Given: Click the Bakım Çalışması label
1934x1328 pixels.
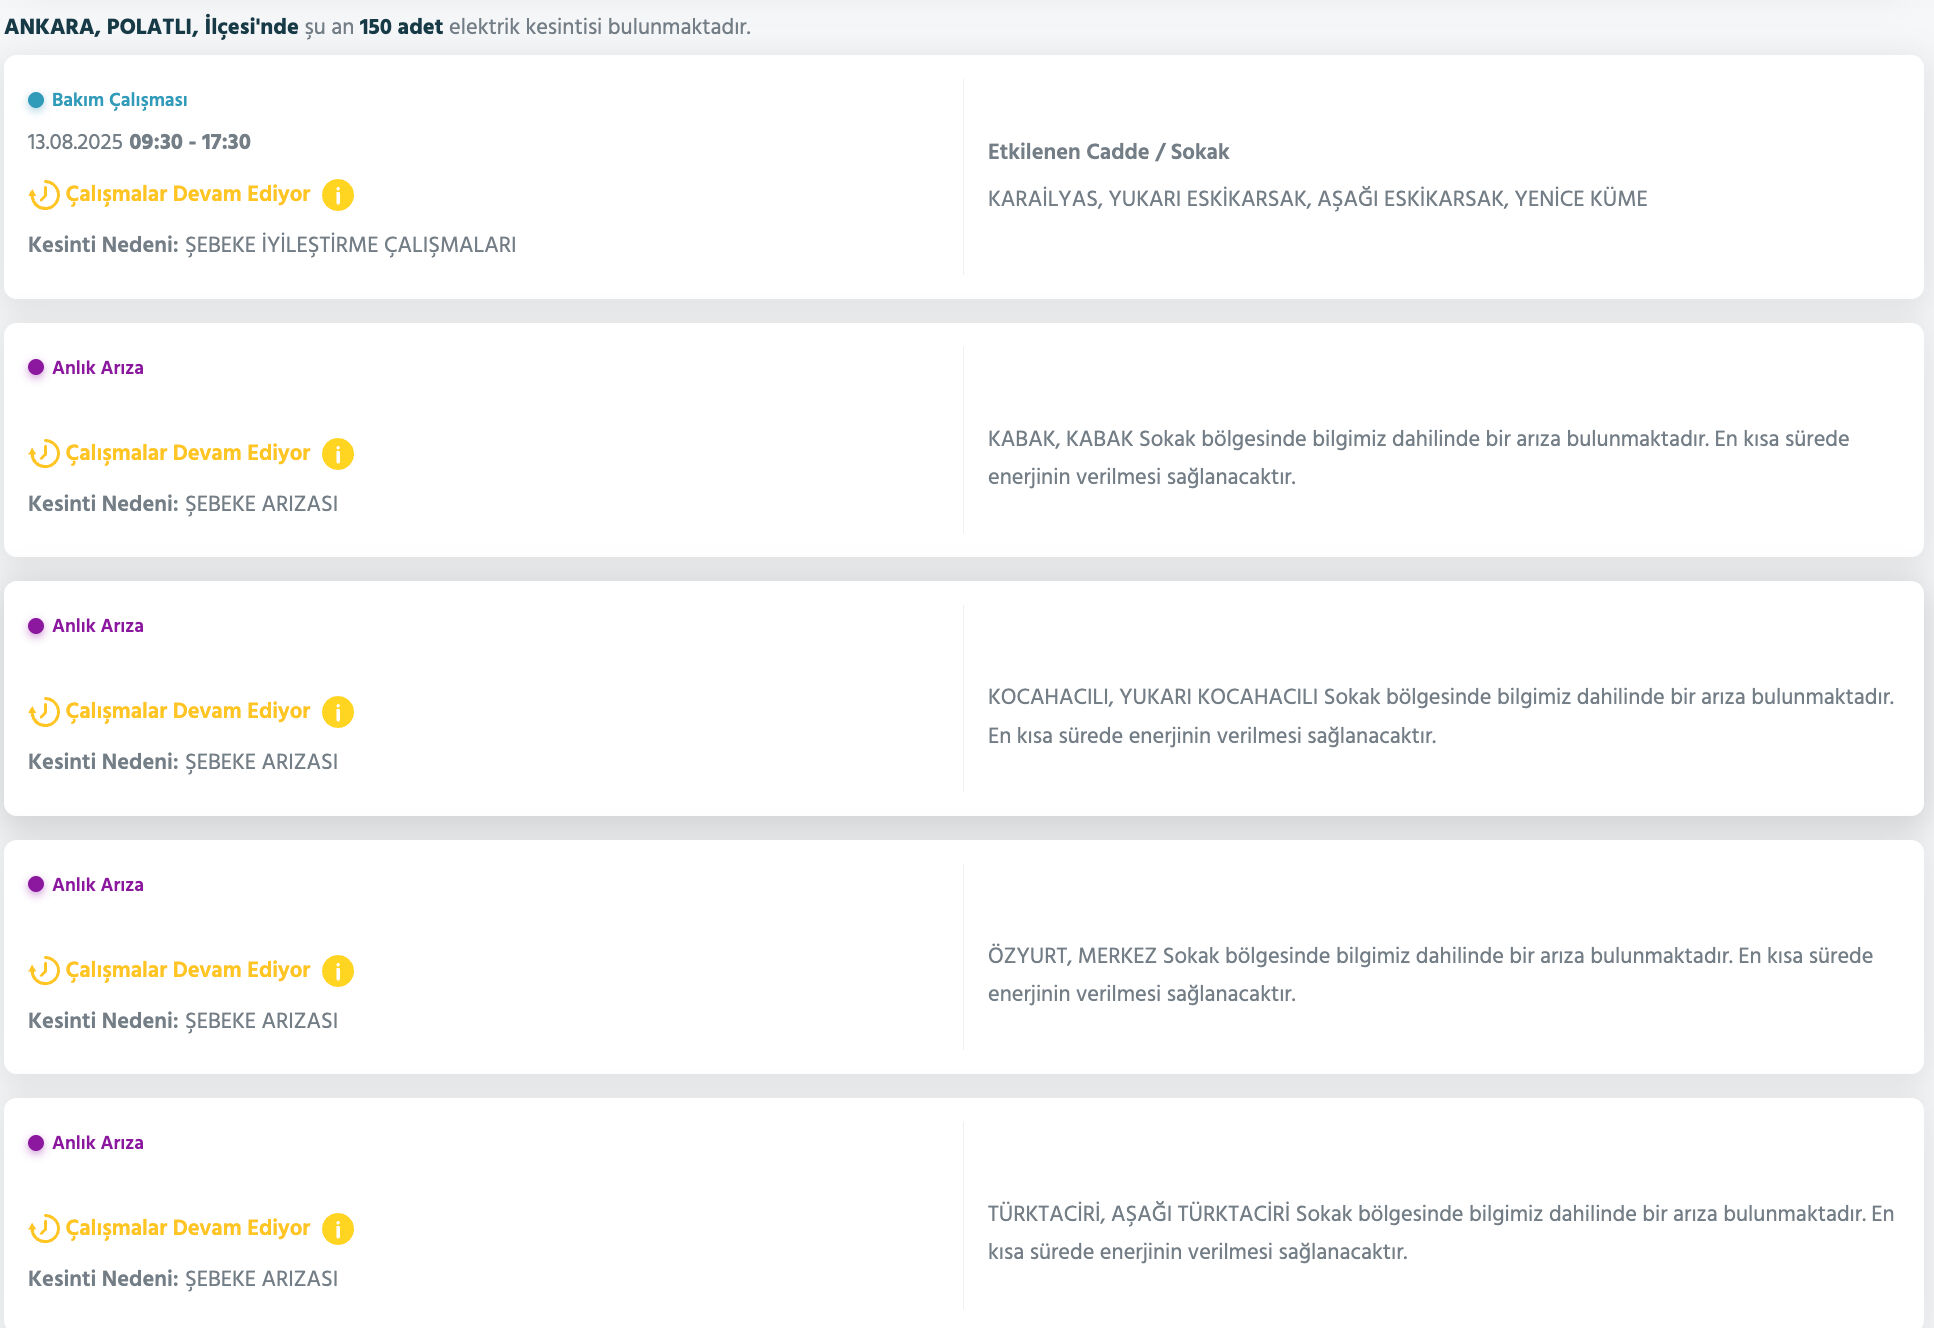Looking at the screenshot, I should 119,100.
